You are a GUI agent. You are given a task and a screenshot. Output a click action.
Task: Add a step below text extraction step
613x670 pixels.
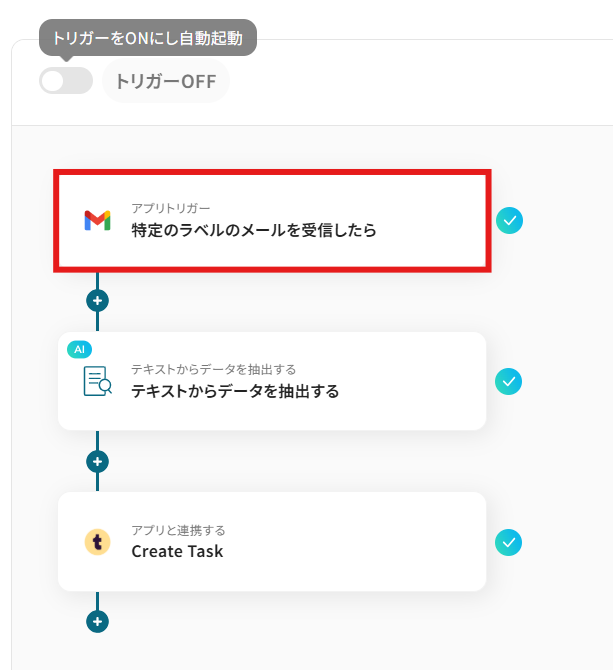97,461
